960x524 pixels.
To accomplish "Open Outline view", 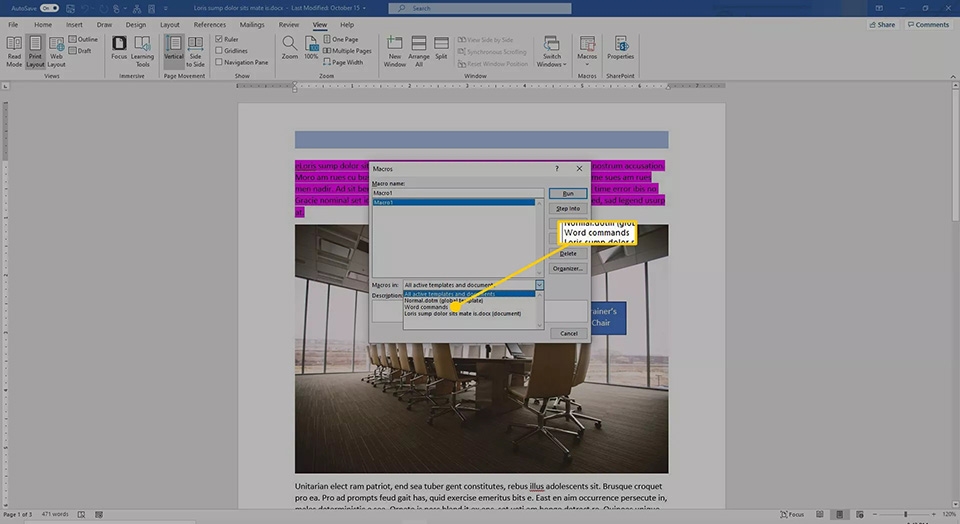I will (x=83, y=39).
